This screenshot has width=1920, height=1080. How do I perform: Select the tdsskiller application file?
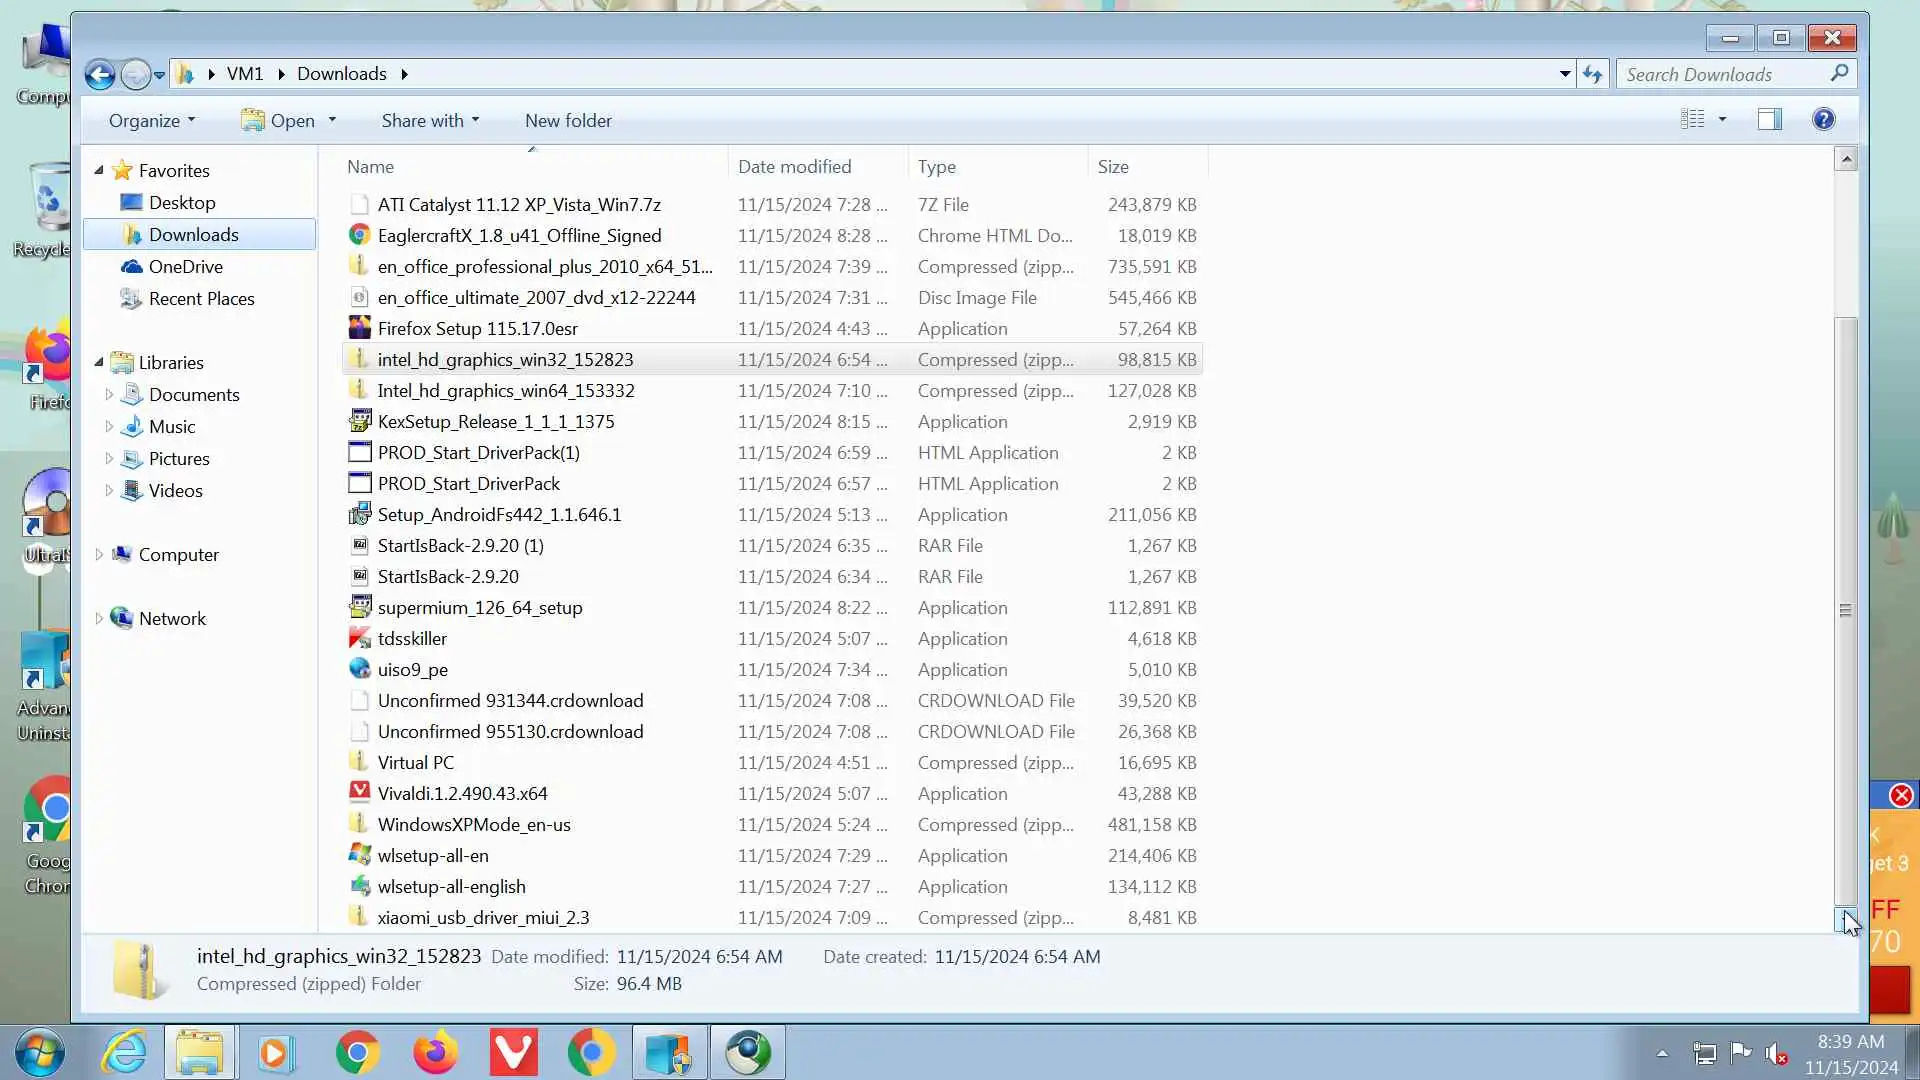pos(412,639)
